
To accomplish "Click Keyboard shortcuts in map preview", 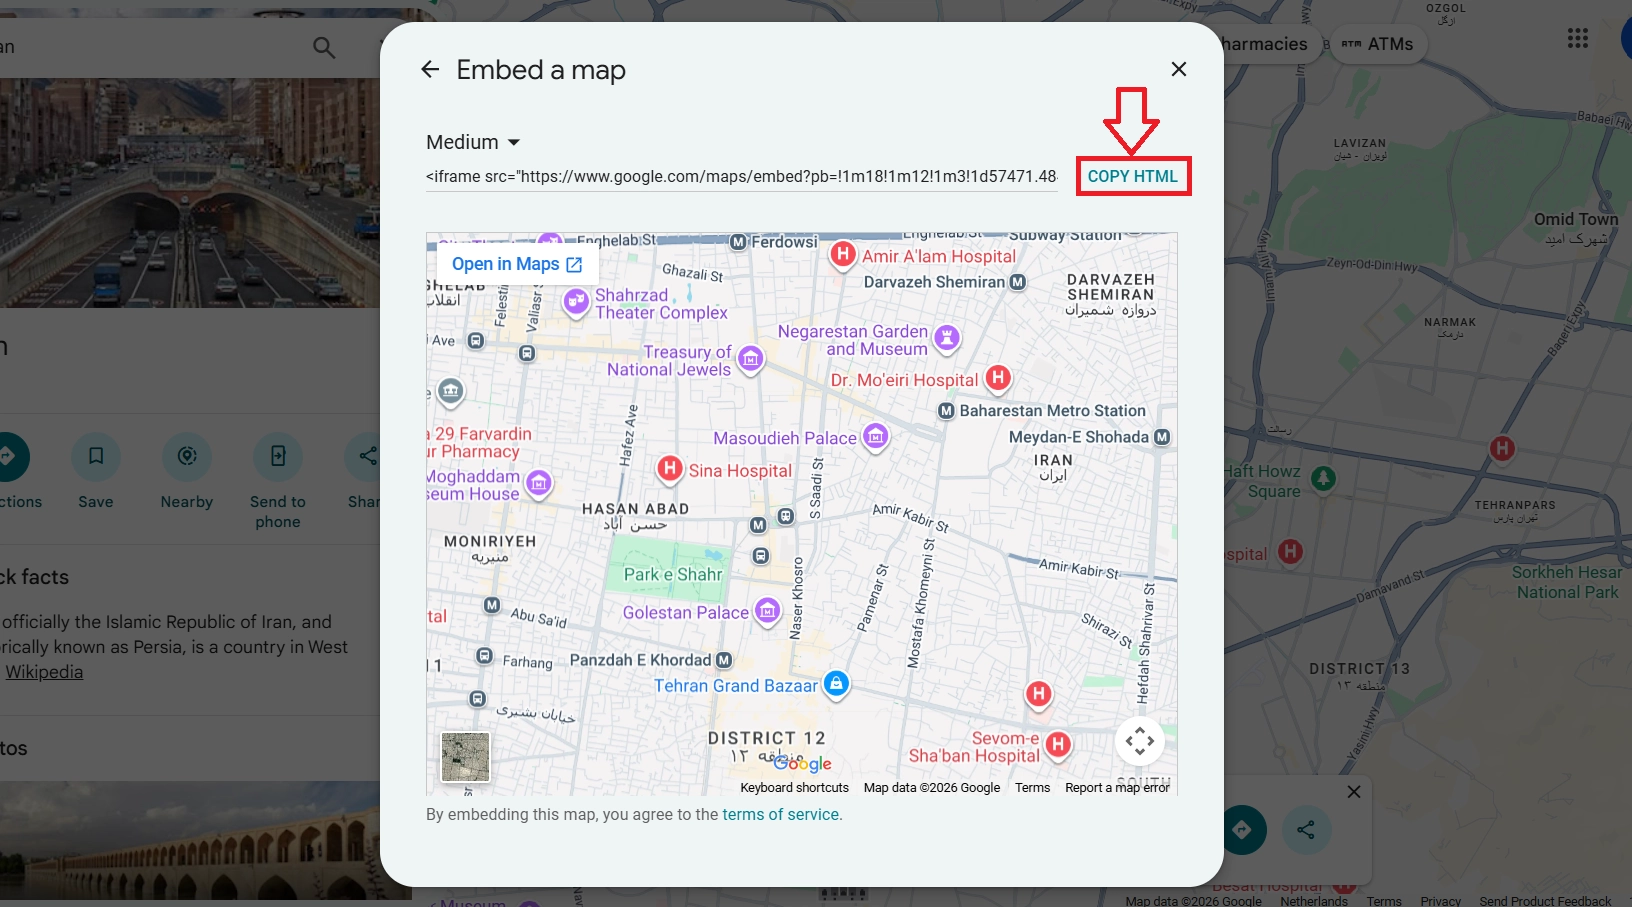I will tap(794, 788).
